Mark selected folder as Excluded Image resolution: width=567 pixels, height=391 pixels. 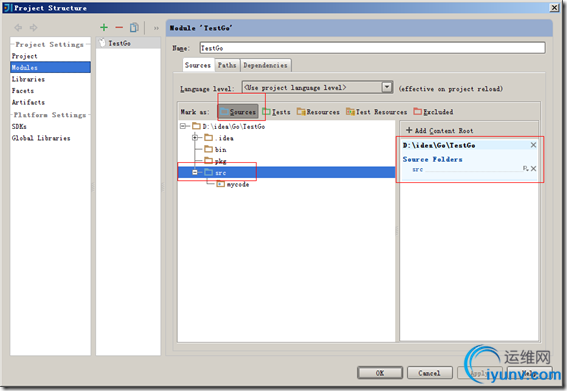(433, 112)
